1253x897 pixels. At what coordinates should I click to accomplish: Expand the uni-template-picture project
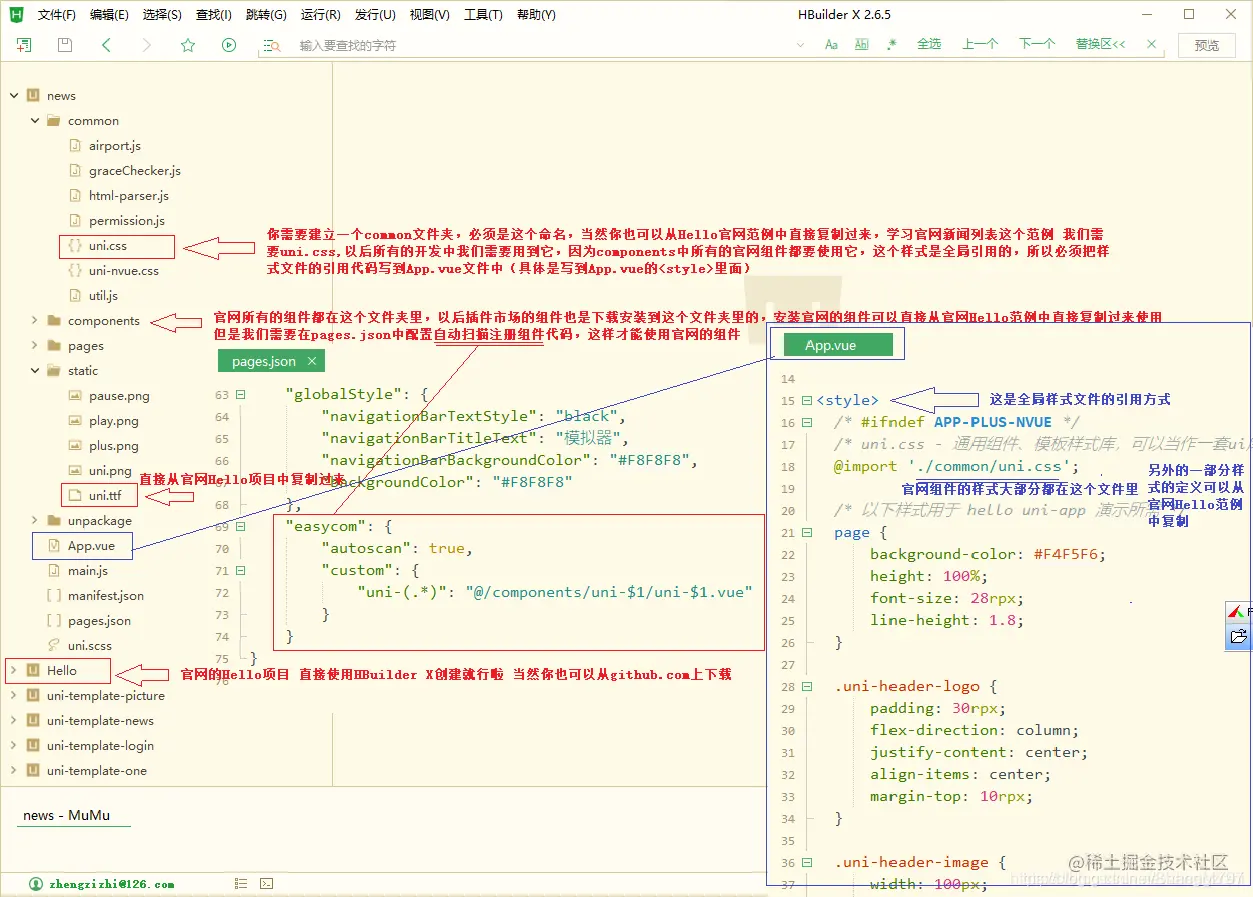14,696
